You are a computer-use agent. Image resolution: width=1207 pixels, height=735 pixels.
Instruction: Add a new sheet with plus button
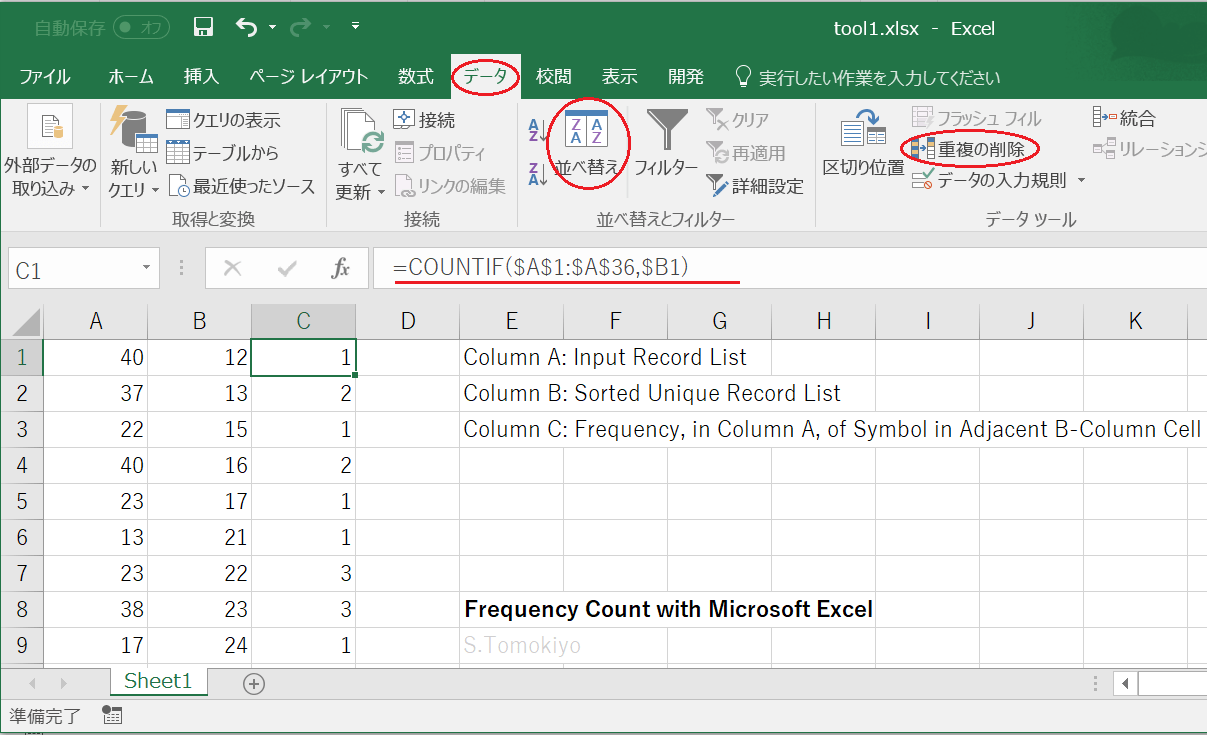click(x=254, y=684)
